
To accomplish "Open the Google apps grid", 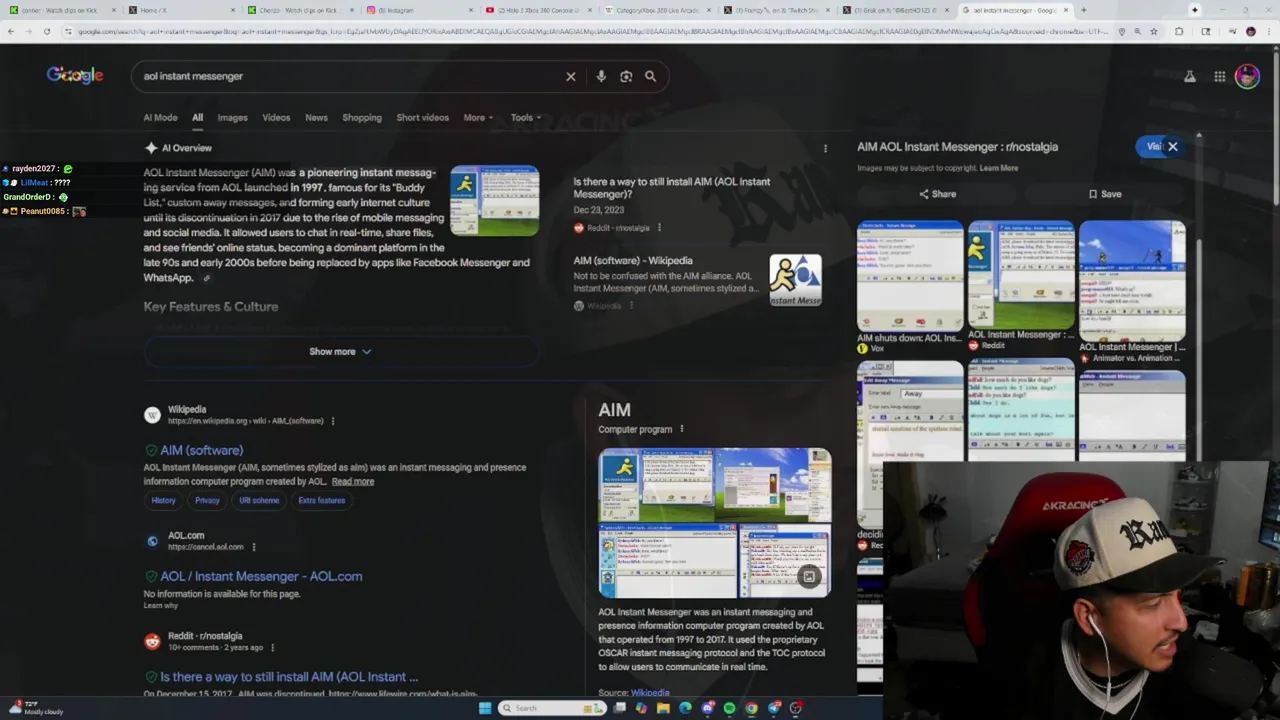I will click(1220, 76).
